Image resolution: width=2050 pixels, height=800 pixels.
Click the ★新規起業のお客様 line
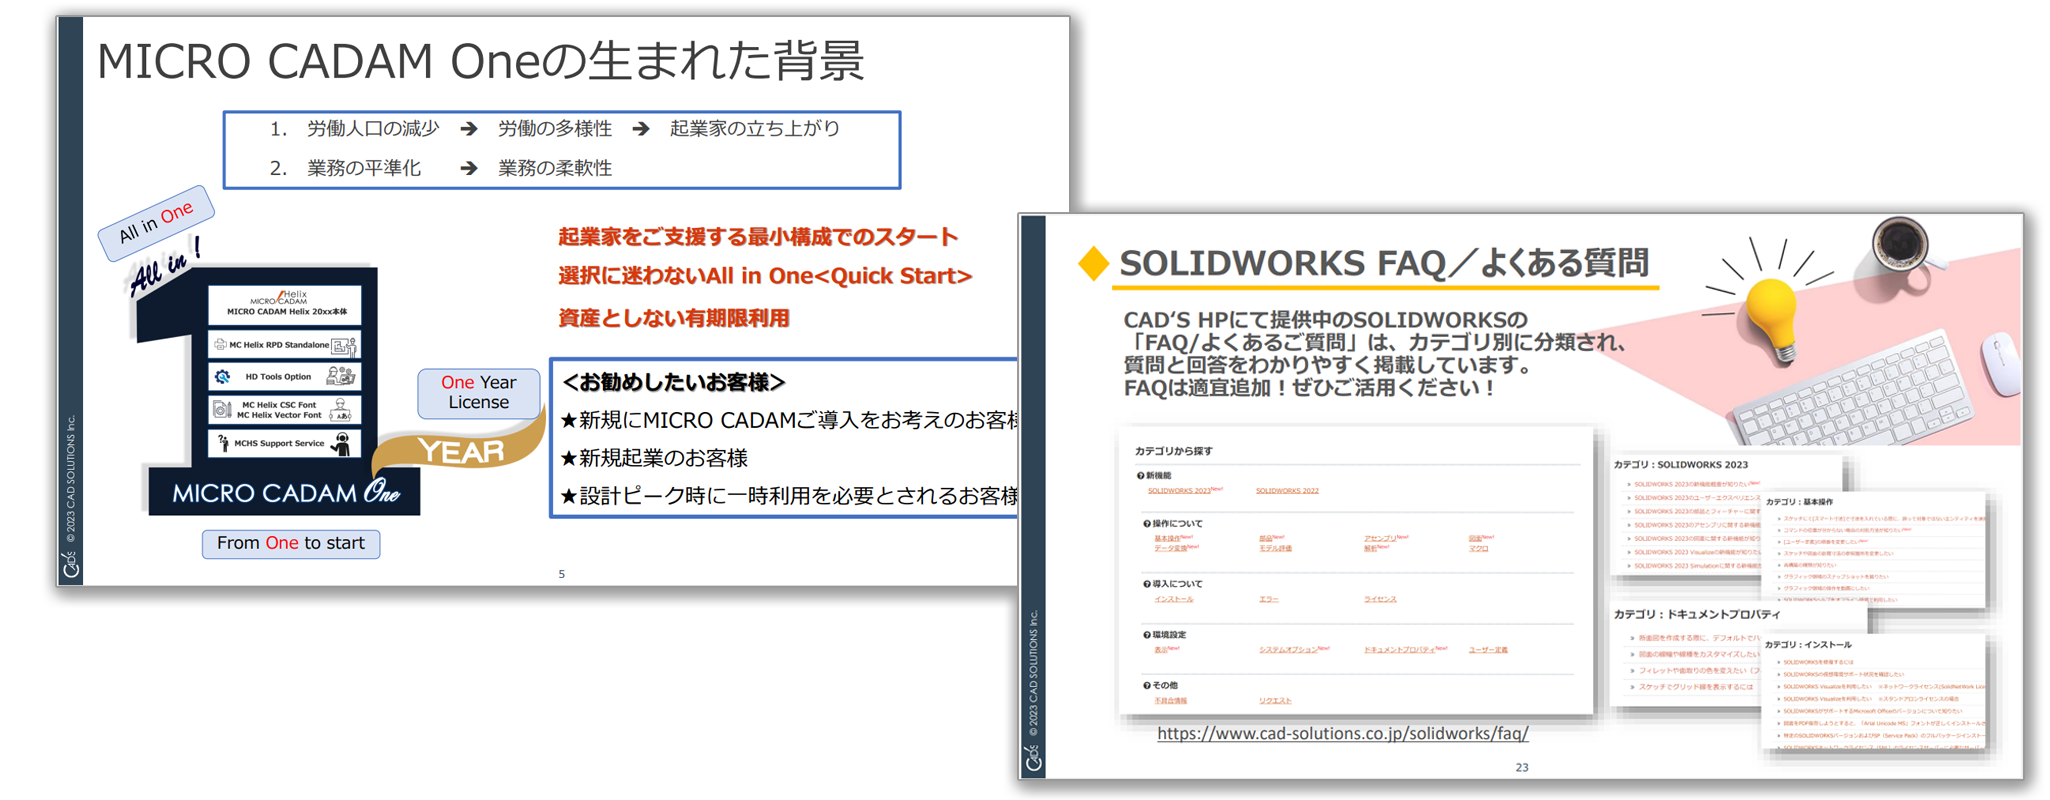[653, 458]
